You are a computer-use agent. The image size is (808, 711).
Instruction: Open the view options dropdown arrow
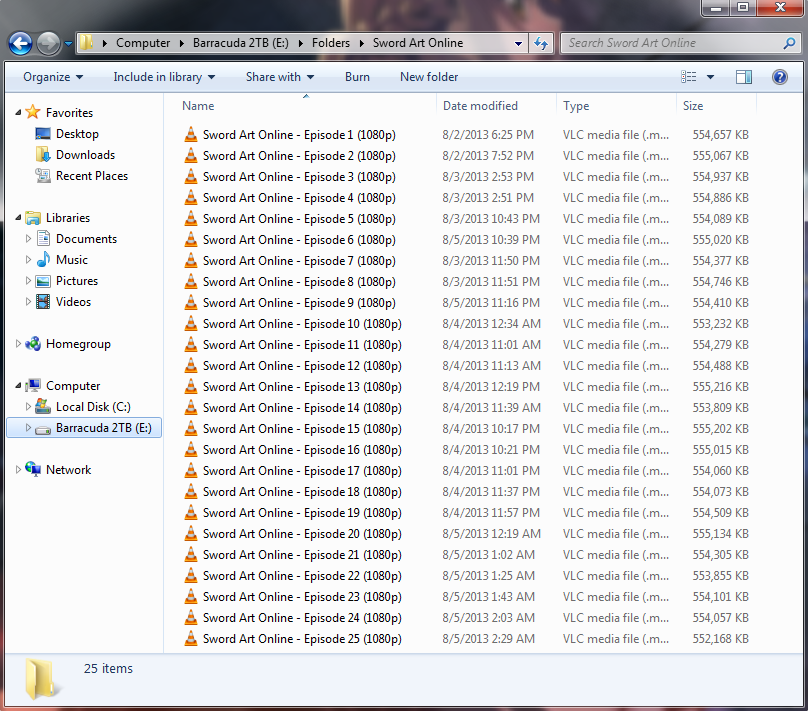pyautogui.click(x=710, y=77)
